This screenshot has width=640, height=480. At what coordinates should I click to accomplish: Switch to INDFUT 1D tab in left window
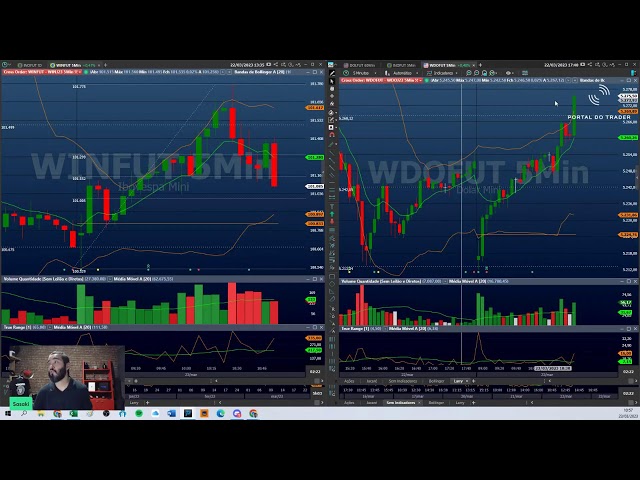pos(29,65)
